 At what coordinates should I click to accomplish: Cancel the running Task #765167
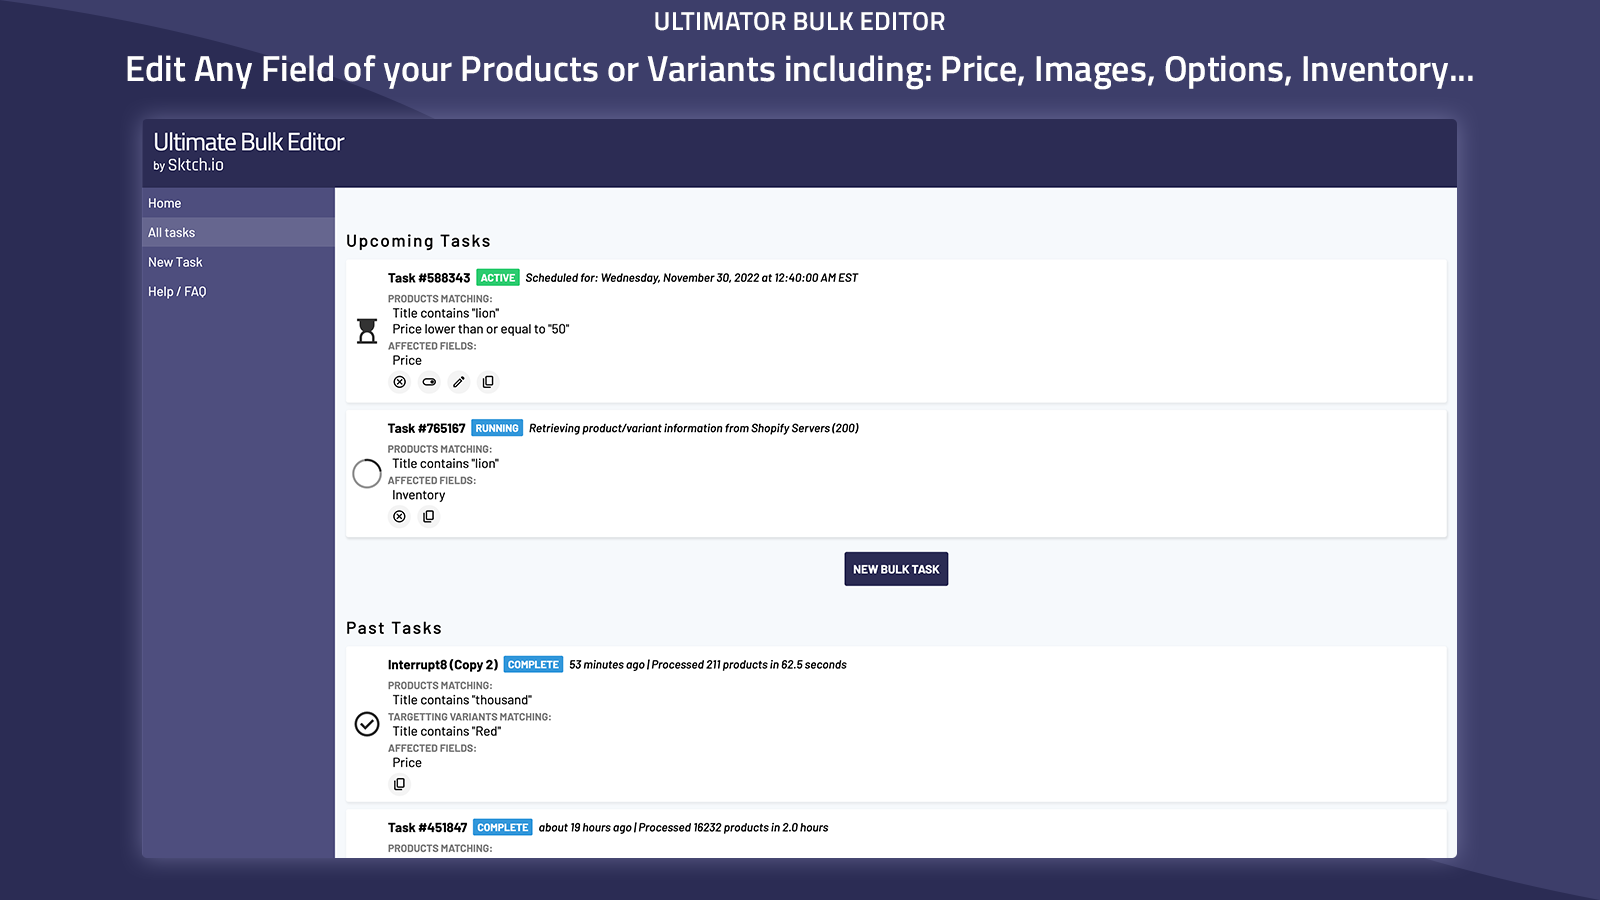(x=399, y=516)
